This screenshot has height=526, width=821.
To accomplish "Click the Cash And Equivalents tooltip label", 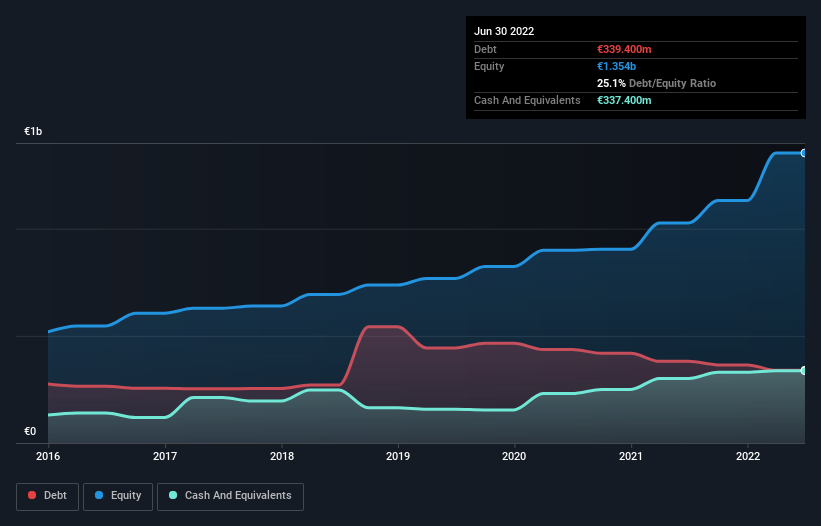I will [x=527, y=100].
